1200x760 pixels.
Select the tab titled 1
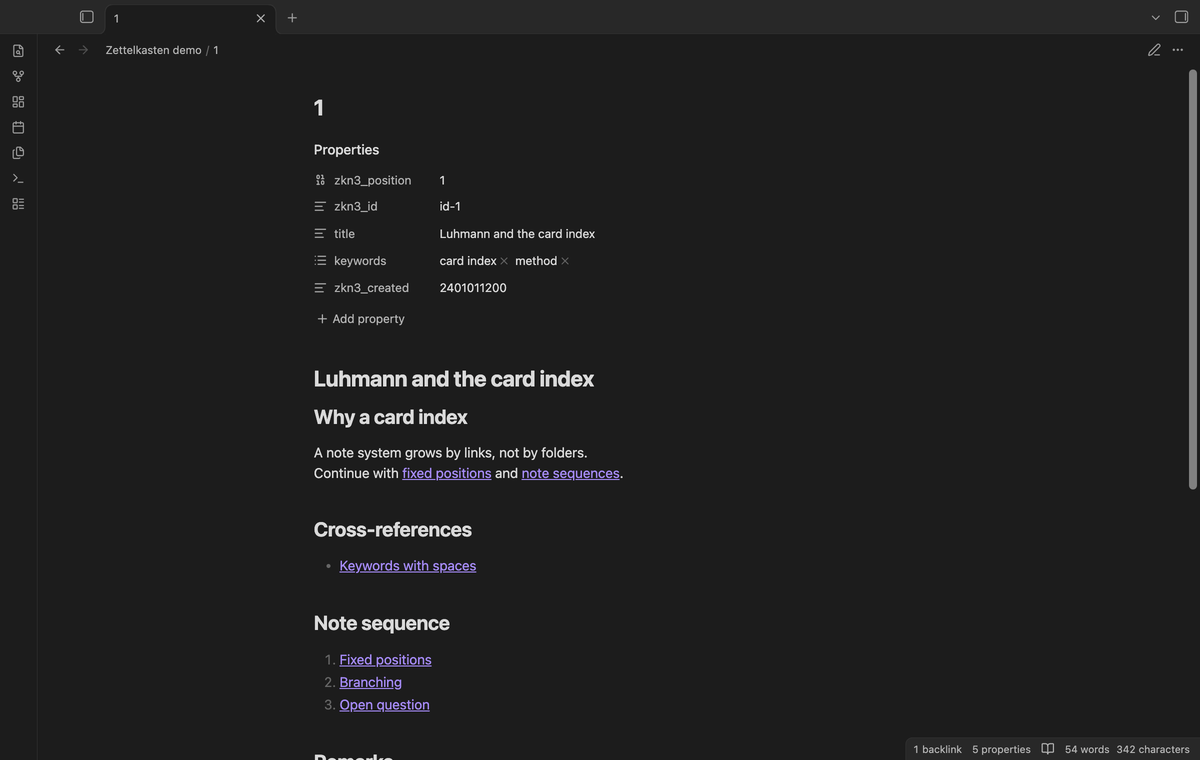pyautogui.click(x=190, y=18)
